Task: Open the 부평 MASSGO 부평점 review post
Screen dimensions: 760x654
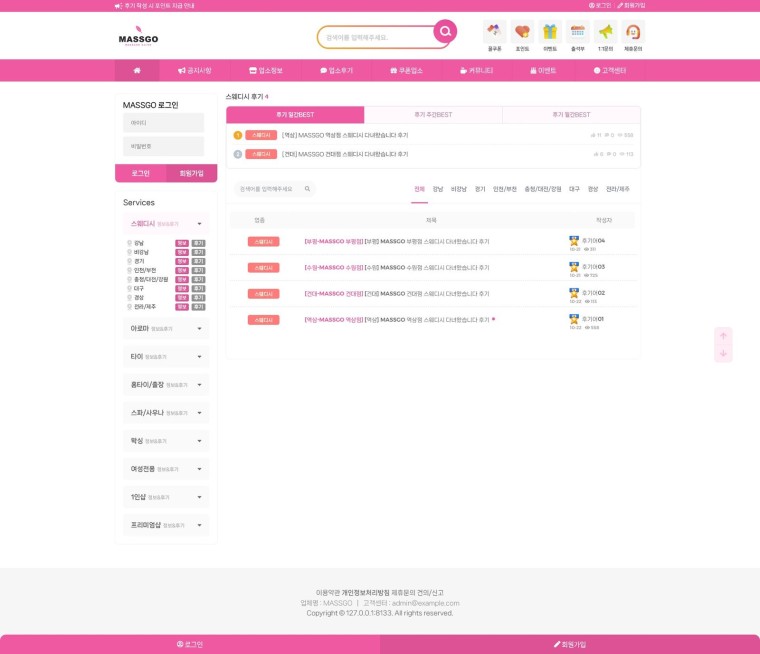Action: tap(396, 241)
